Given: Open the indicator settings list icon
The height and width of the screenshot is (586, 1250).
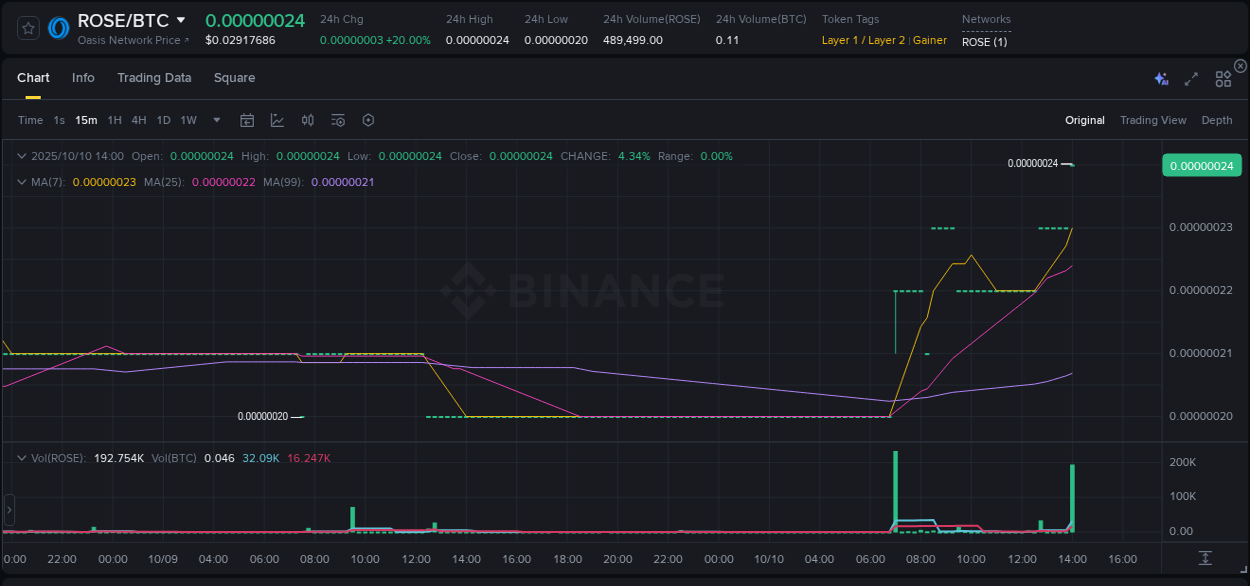Looking at the screenshot, I should pos(337,120).
